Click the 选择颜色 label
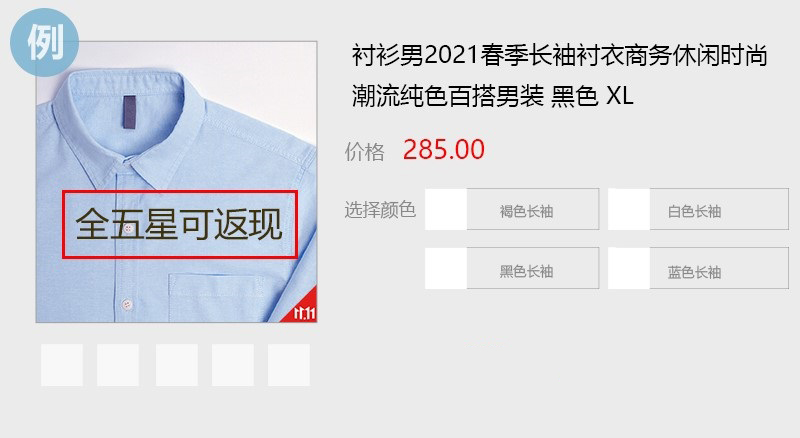This screenshot has height=438, width=800. (380, 210)
